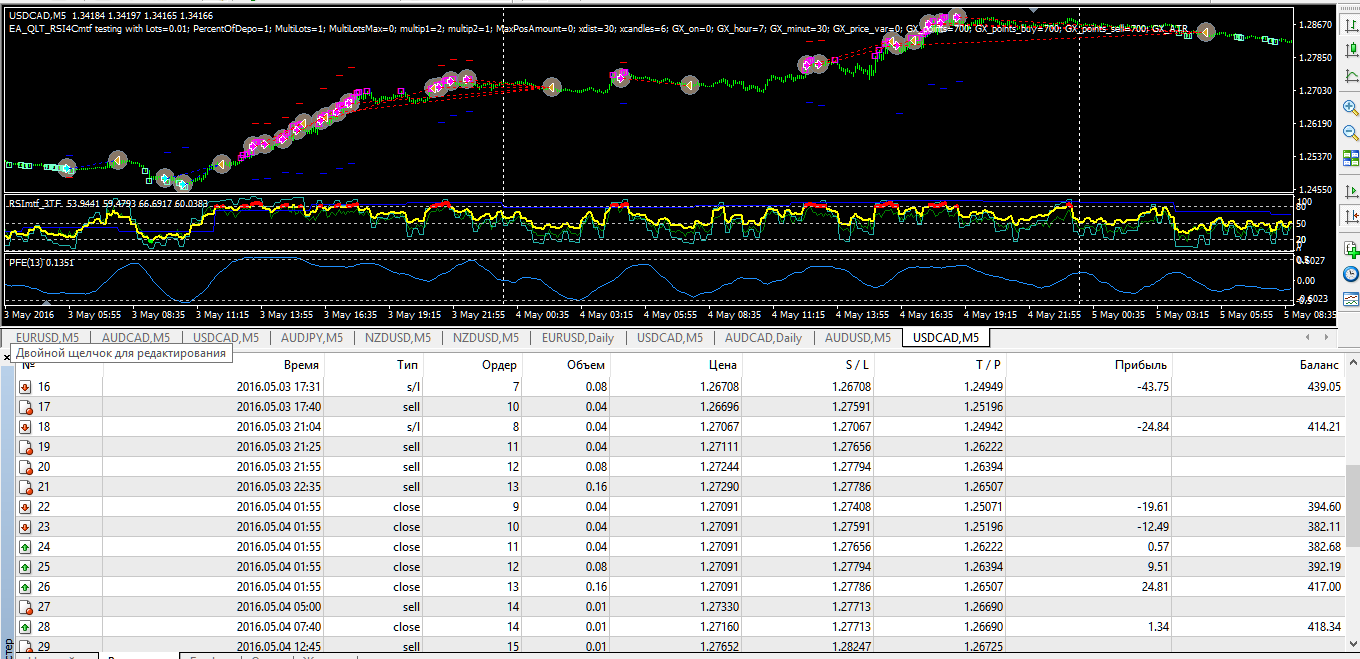
Task: Select price cell 1.27111
Action: (719, 447)
